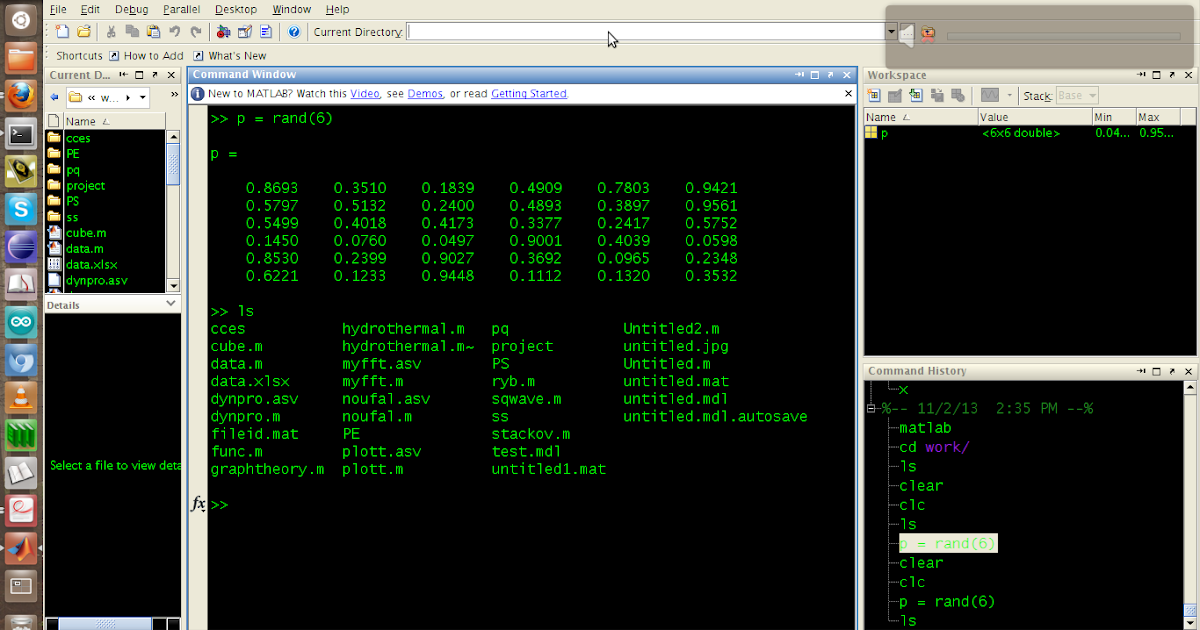Viewport: 1200px width, 630px height.
Task: Open Firefox from the Ubuntu launcher
Action: pos(22,96)
